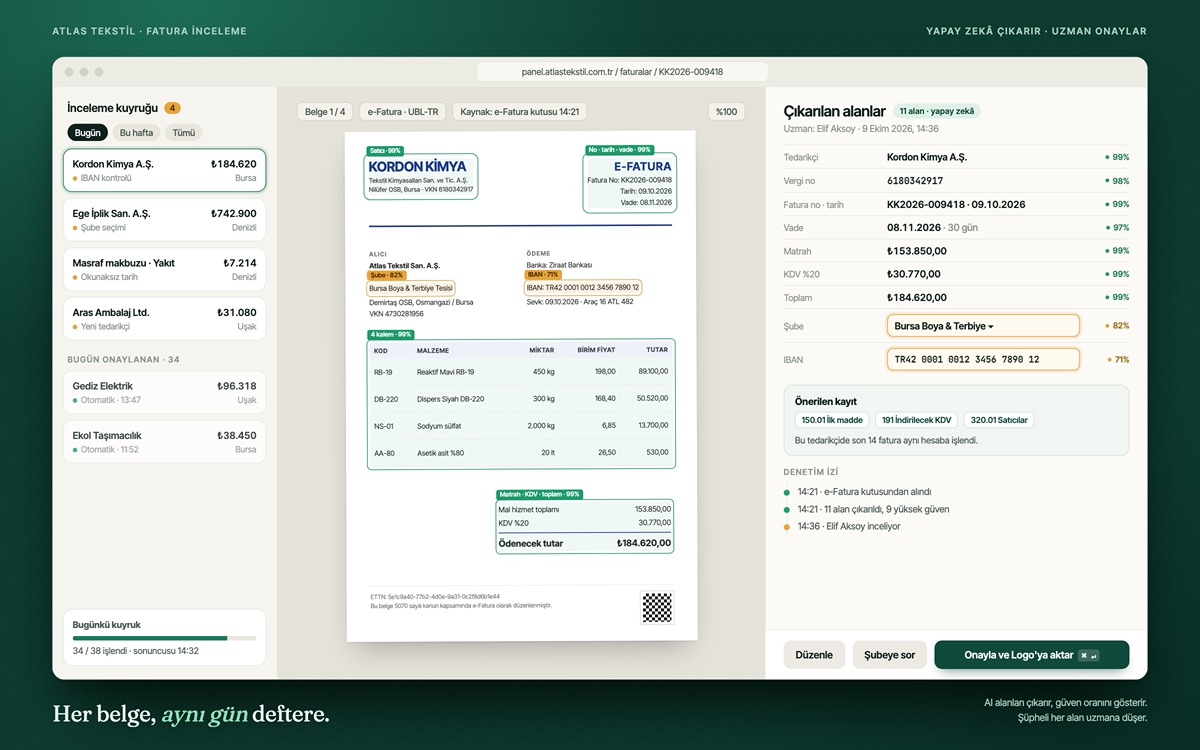This screenshot has width=1200, height=750.
Task: Click the Şube · 82% tag on invoice
Action: coord(387,275)
